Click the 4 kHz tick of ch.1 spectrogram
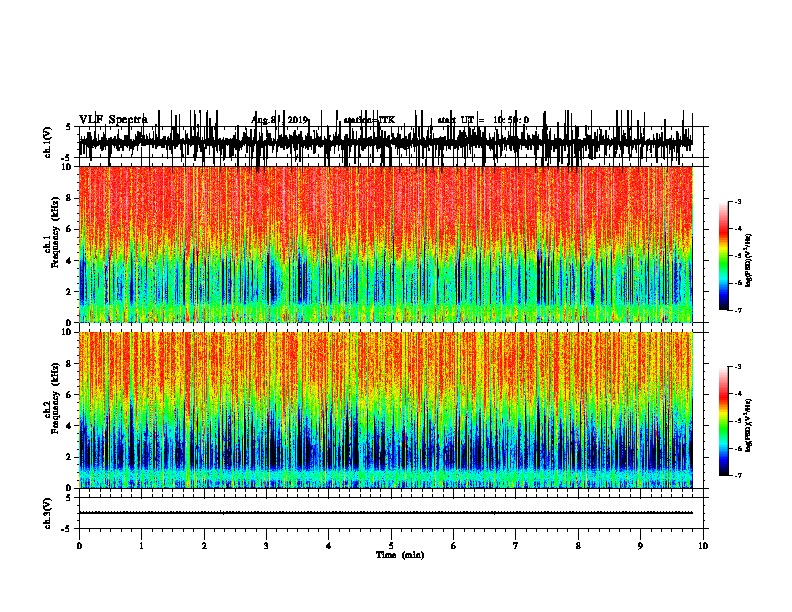 70,261
